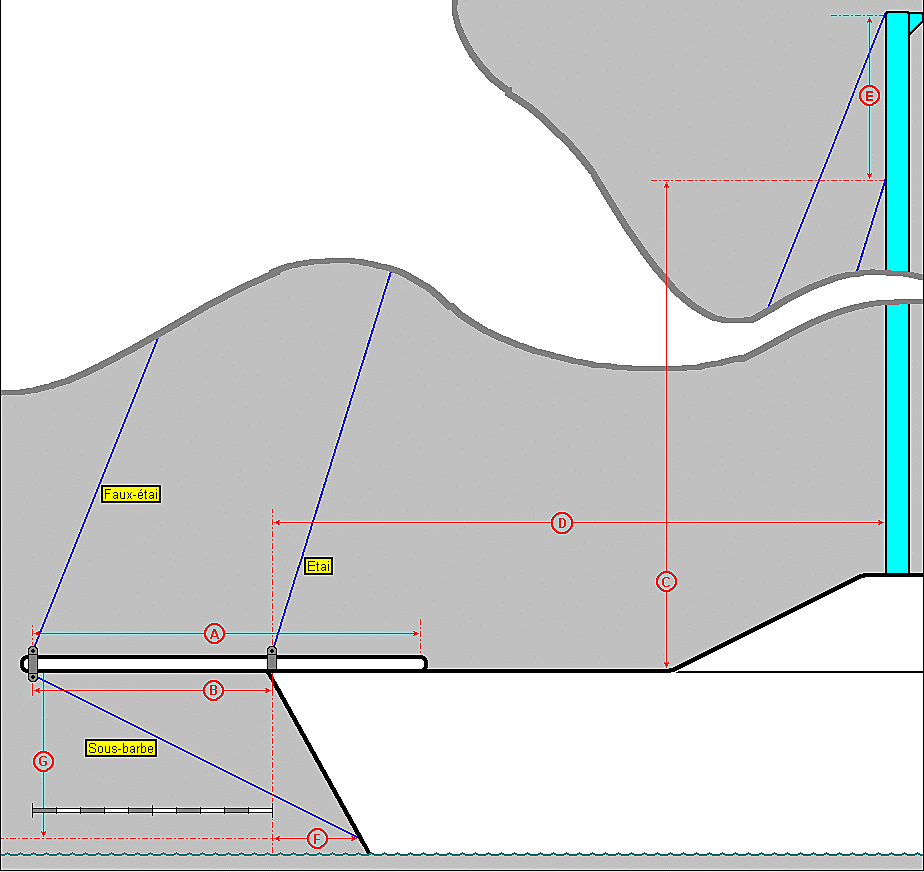Image resolution: width=924 pixels, height=872 pixels.
Task: Select the yellow Faux-étai label
Action: (131, 494)
